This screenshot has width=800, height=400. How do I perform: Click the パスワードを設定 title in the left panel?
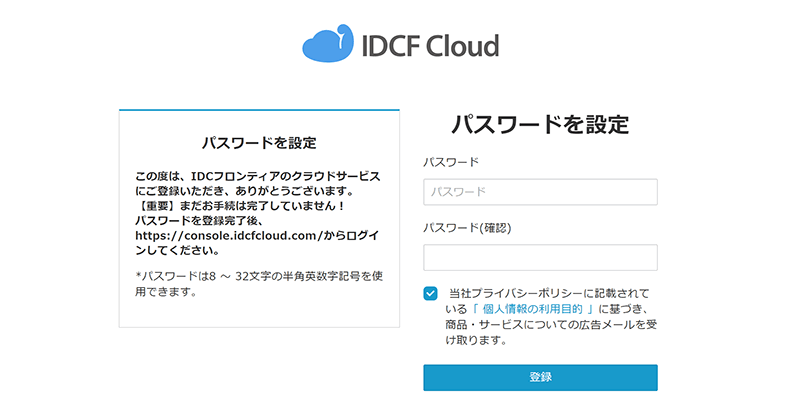tap(259, 143)
